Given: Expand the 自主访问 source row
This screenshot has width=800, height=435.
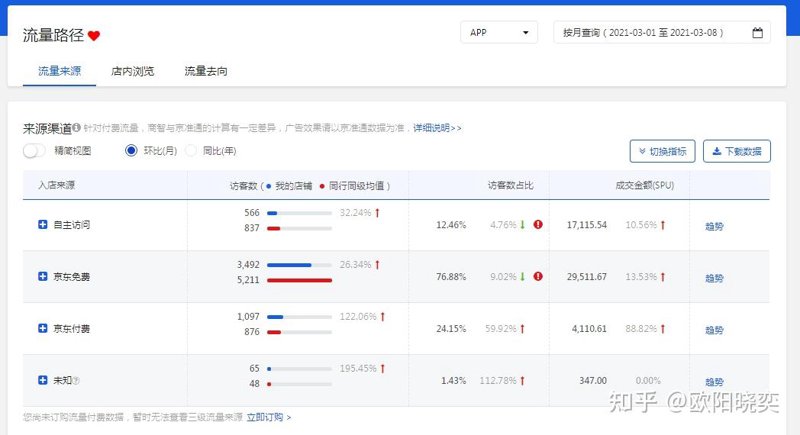Looking at the screenshot, I should pyautogui.click(x=43, y=224).
